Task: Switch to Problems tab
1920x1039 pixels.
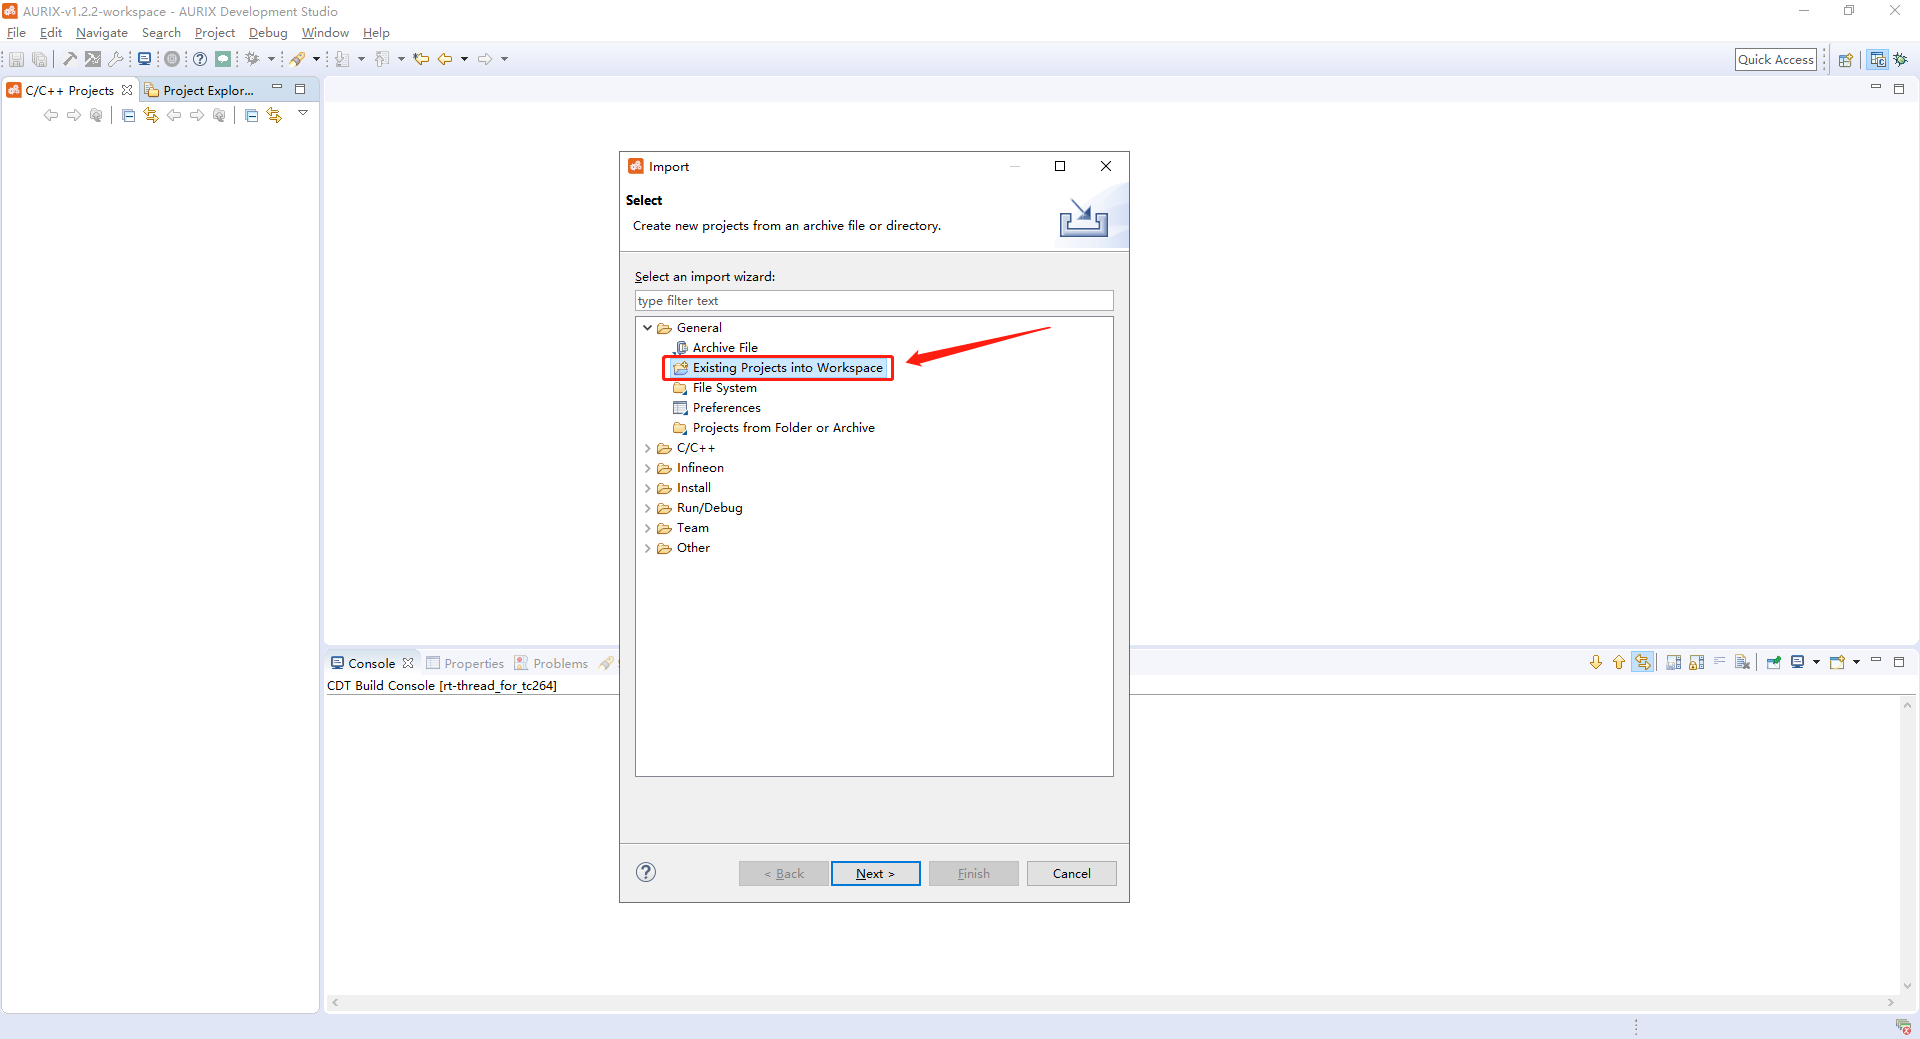Action: [x=551, y=663]
